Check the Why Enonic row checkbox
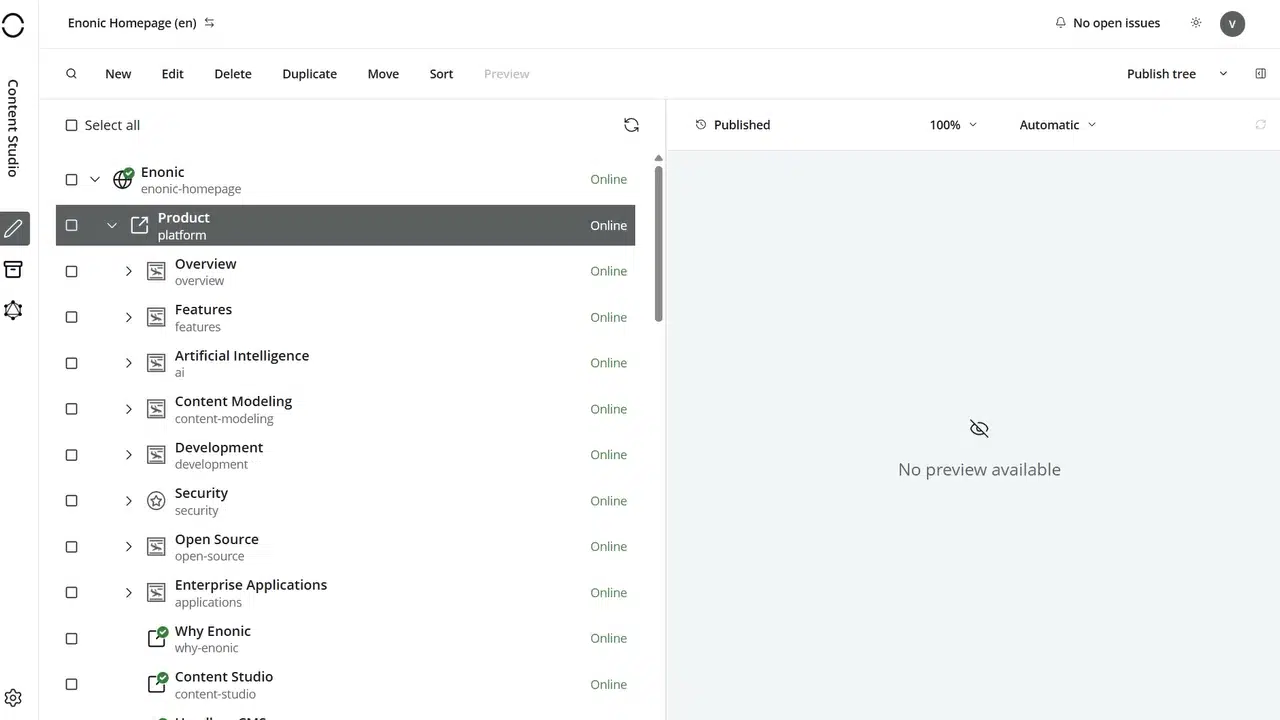 coord(71,638)
